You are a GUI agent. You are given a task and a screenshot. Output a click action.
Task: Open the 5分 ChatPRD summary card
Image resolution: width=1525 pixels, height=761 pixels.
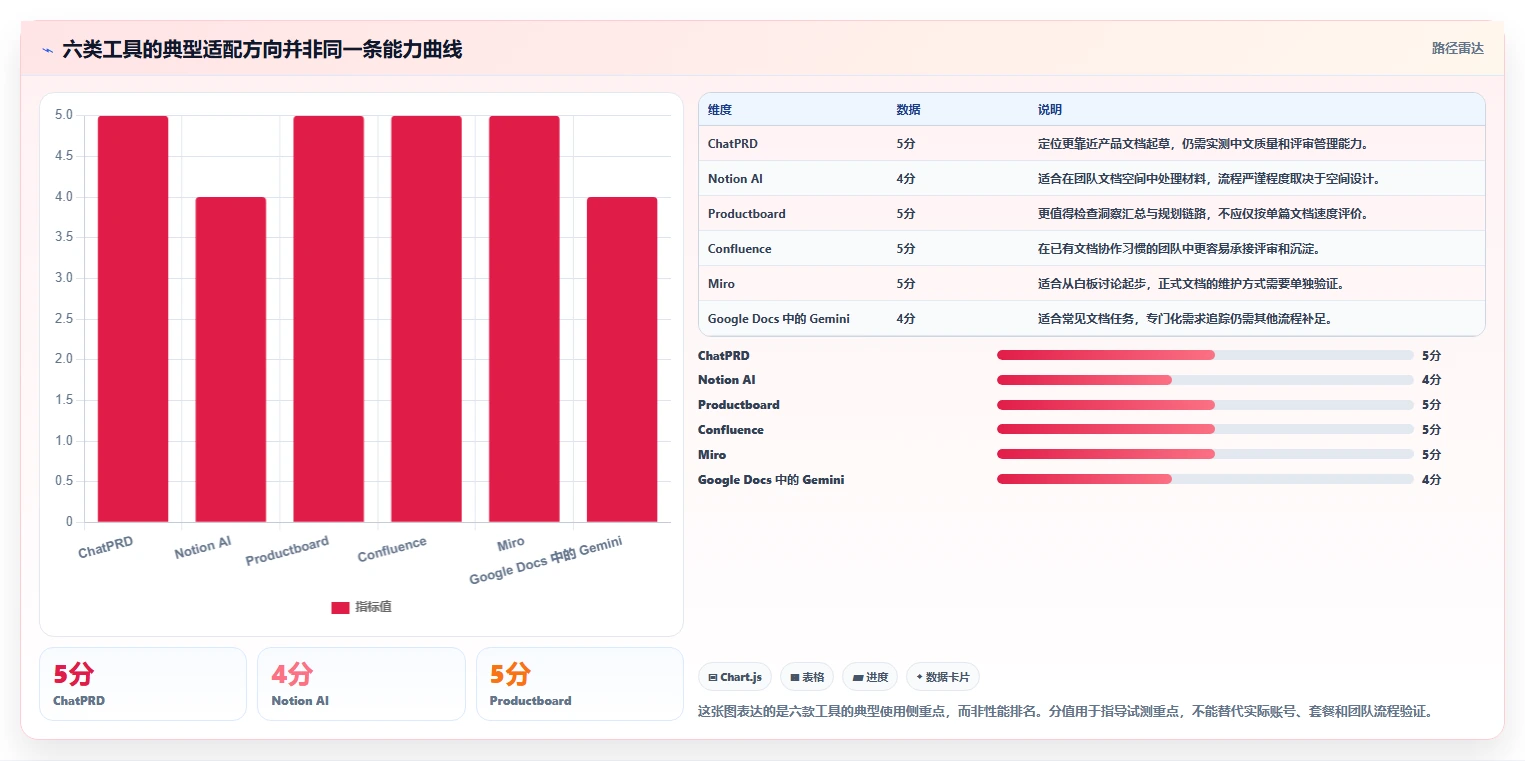tap(143, 684)
